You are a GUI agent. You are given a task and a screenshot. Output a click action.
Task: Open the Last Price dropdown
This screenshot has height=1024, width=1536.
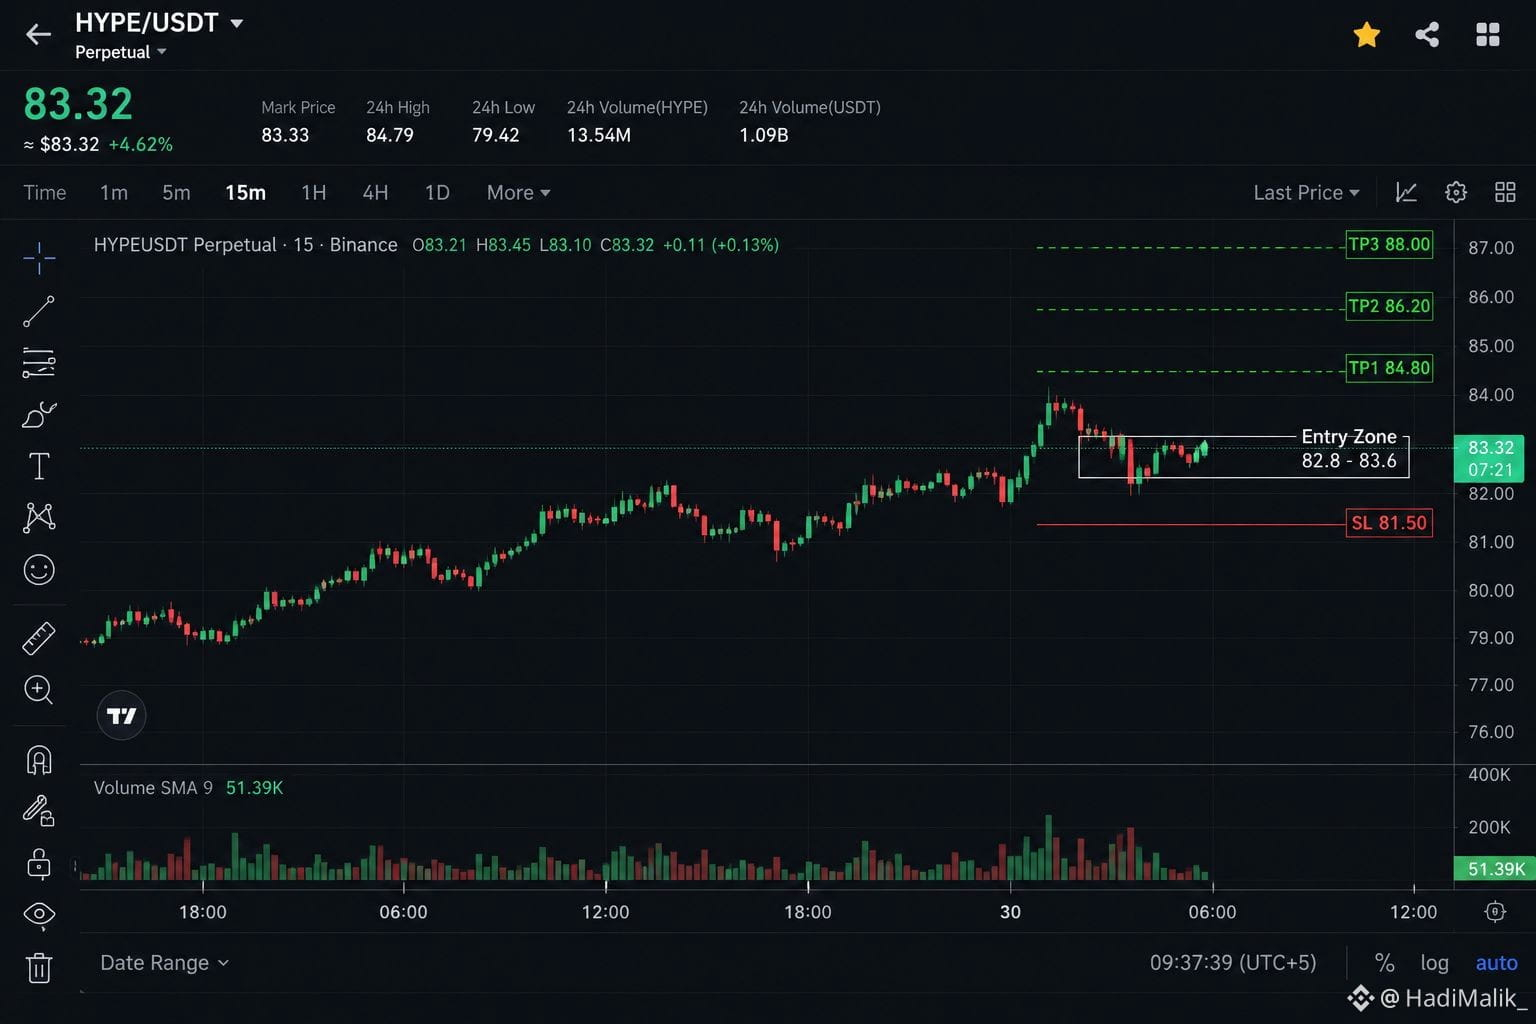1306,192
